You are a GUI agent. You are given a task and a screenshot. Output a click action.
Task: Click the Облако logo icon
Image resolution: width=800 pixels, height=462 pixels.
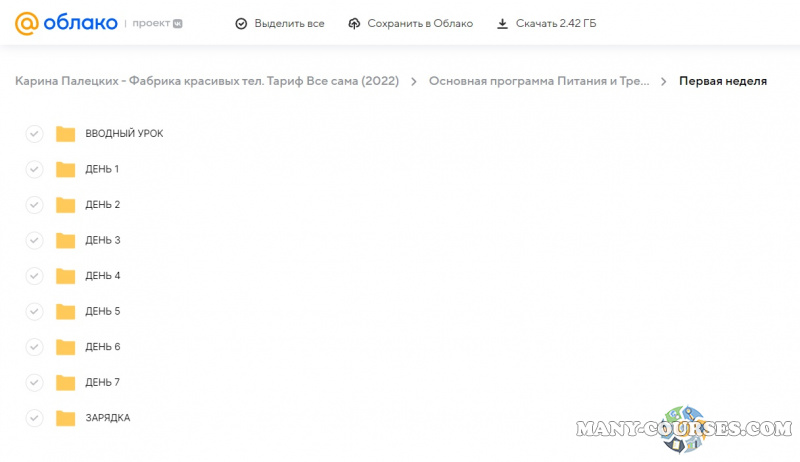click(x=27, y=22)
